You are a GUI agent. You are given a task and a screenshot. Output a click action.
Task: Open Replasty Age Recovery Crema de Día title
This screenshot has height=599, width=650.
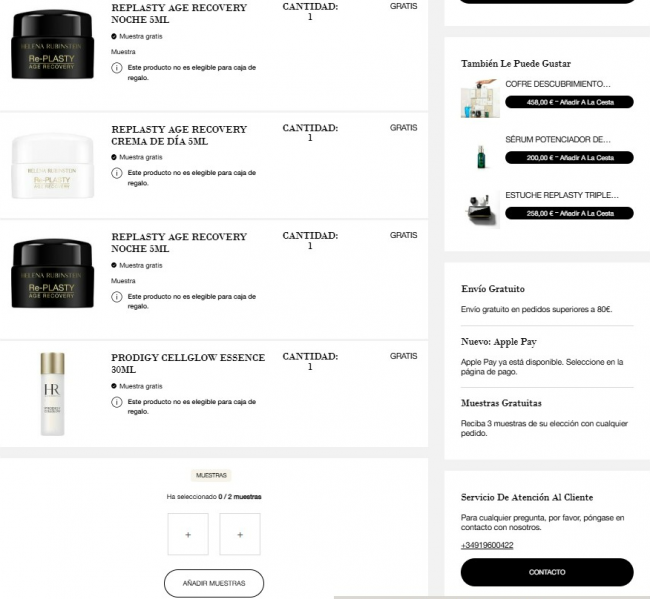click(x=179, y=135)
